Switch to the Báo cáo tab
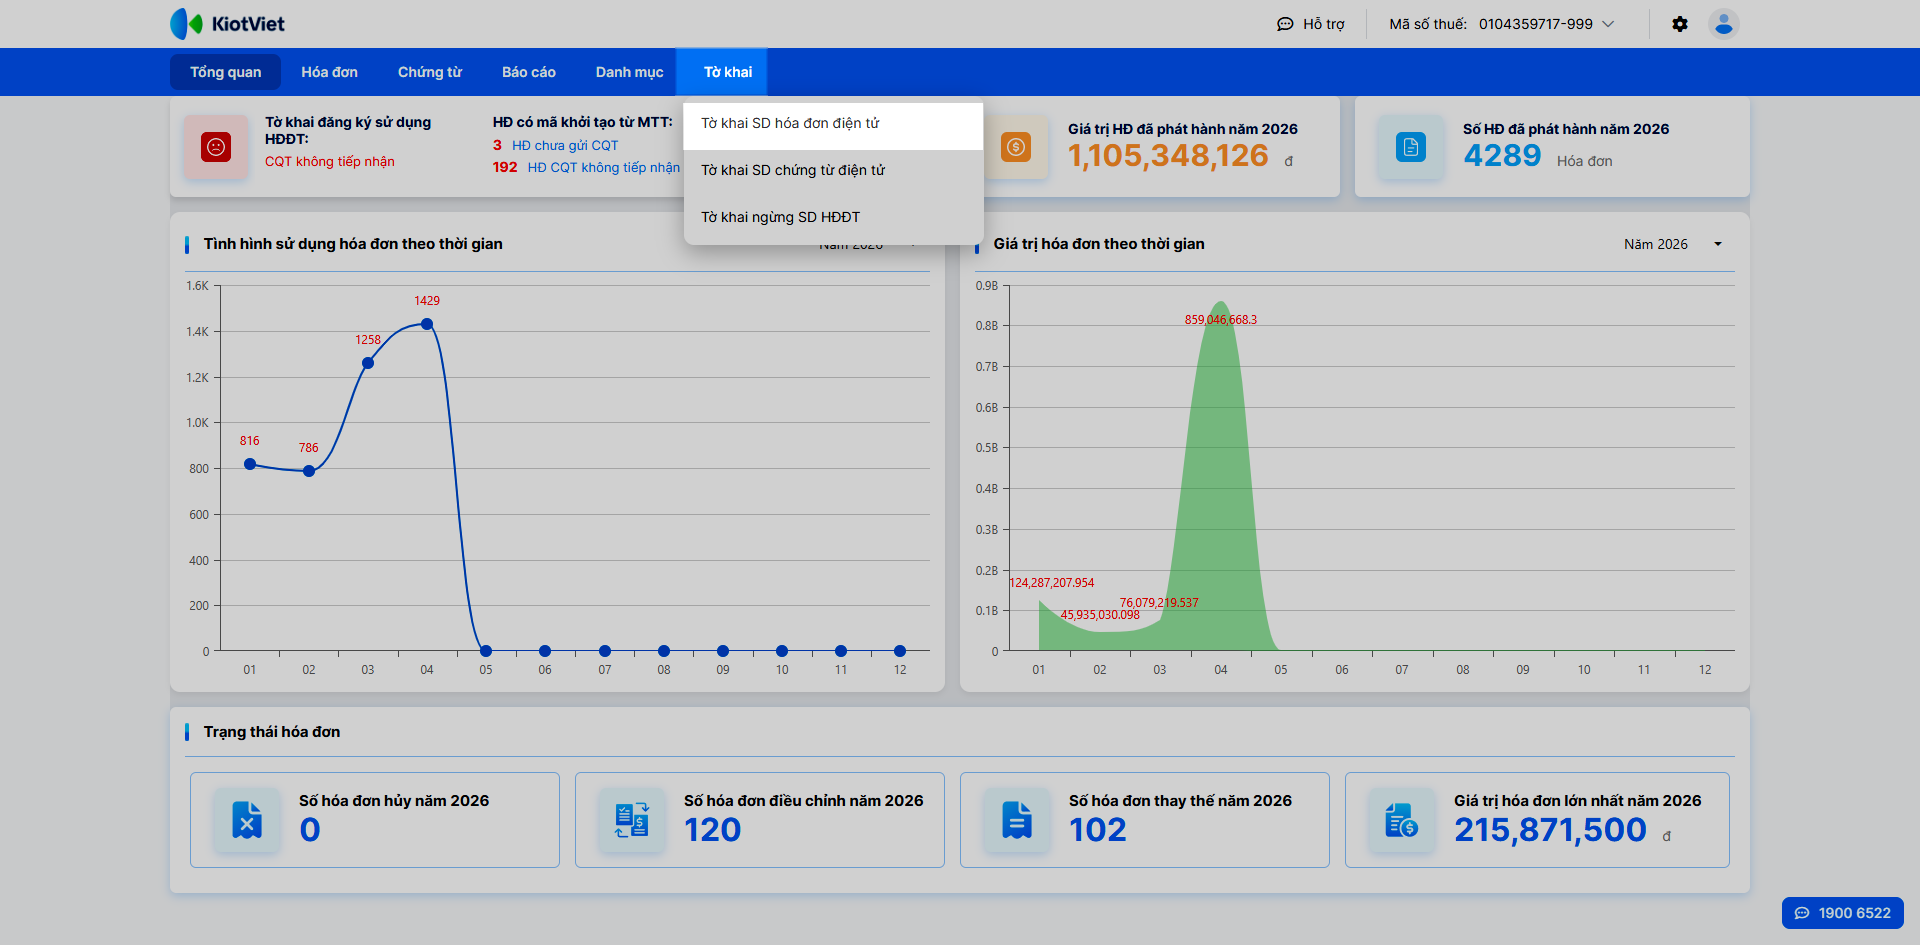 528,72
